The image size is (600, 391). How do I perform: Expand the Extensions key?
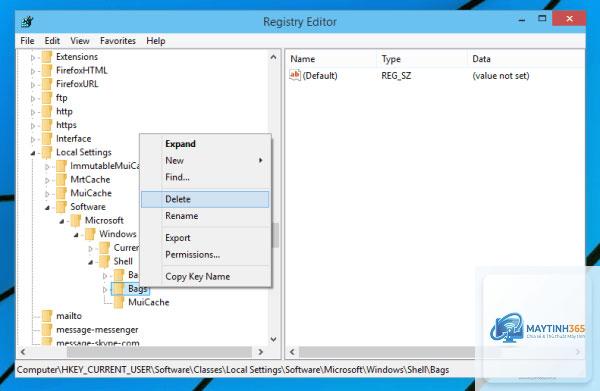pyautogui.click(x=33, y=57)
